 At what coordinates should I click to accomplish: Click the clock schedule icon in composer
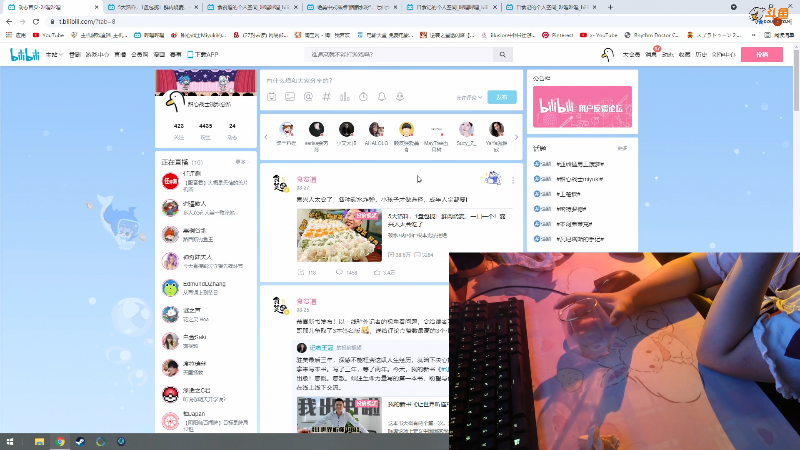[x=363, y=96]
